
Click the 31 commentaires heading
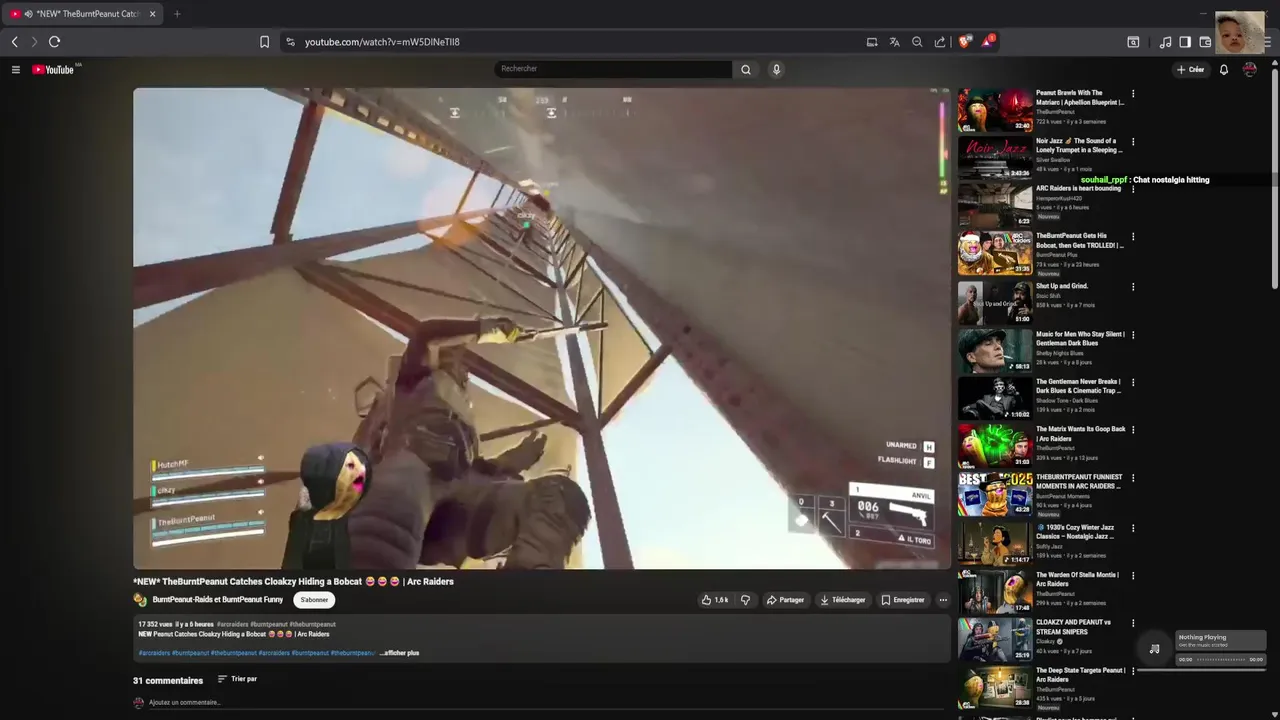[x=168, y=681]
